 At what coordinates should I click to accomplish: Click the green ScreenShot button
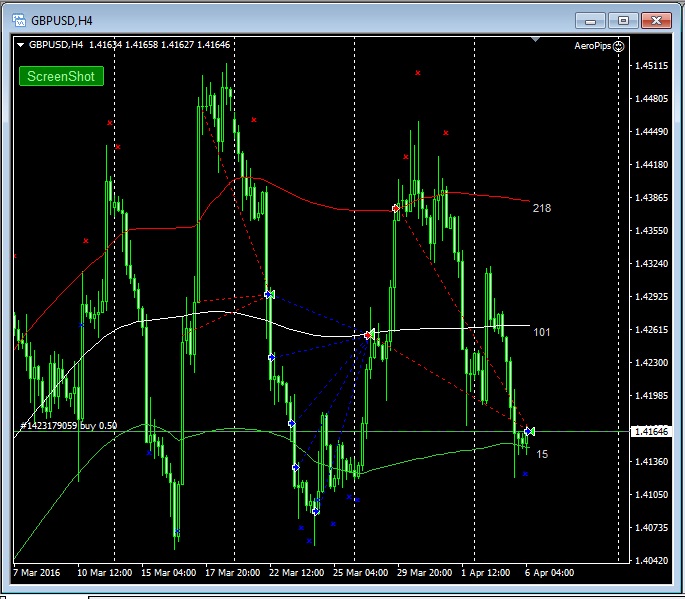coord(61,76)
